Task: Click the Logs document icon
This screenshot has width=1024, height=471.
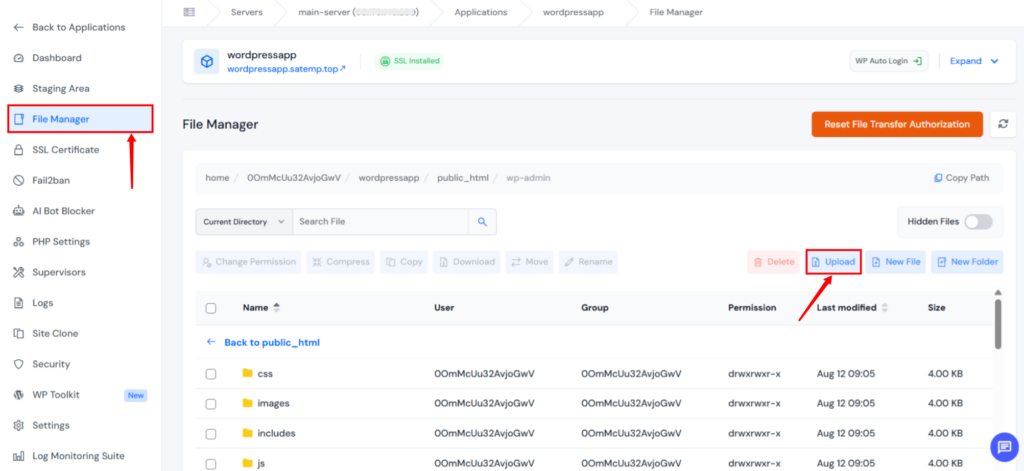Action: coord(19,303)
